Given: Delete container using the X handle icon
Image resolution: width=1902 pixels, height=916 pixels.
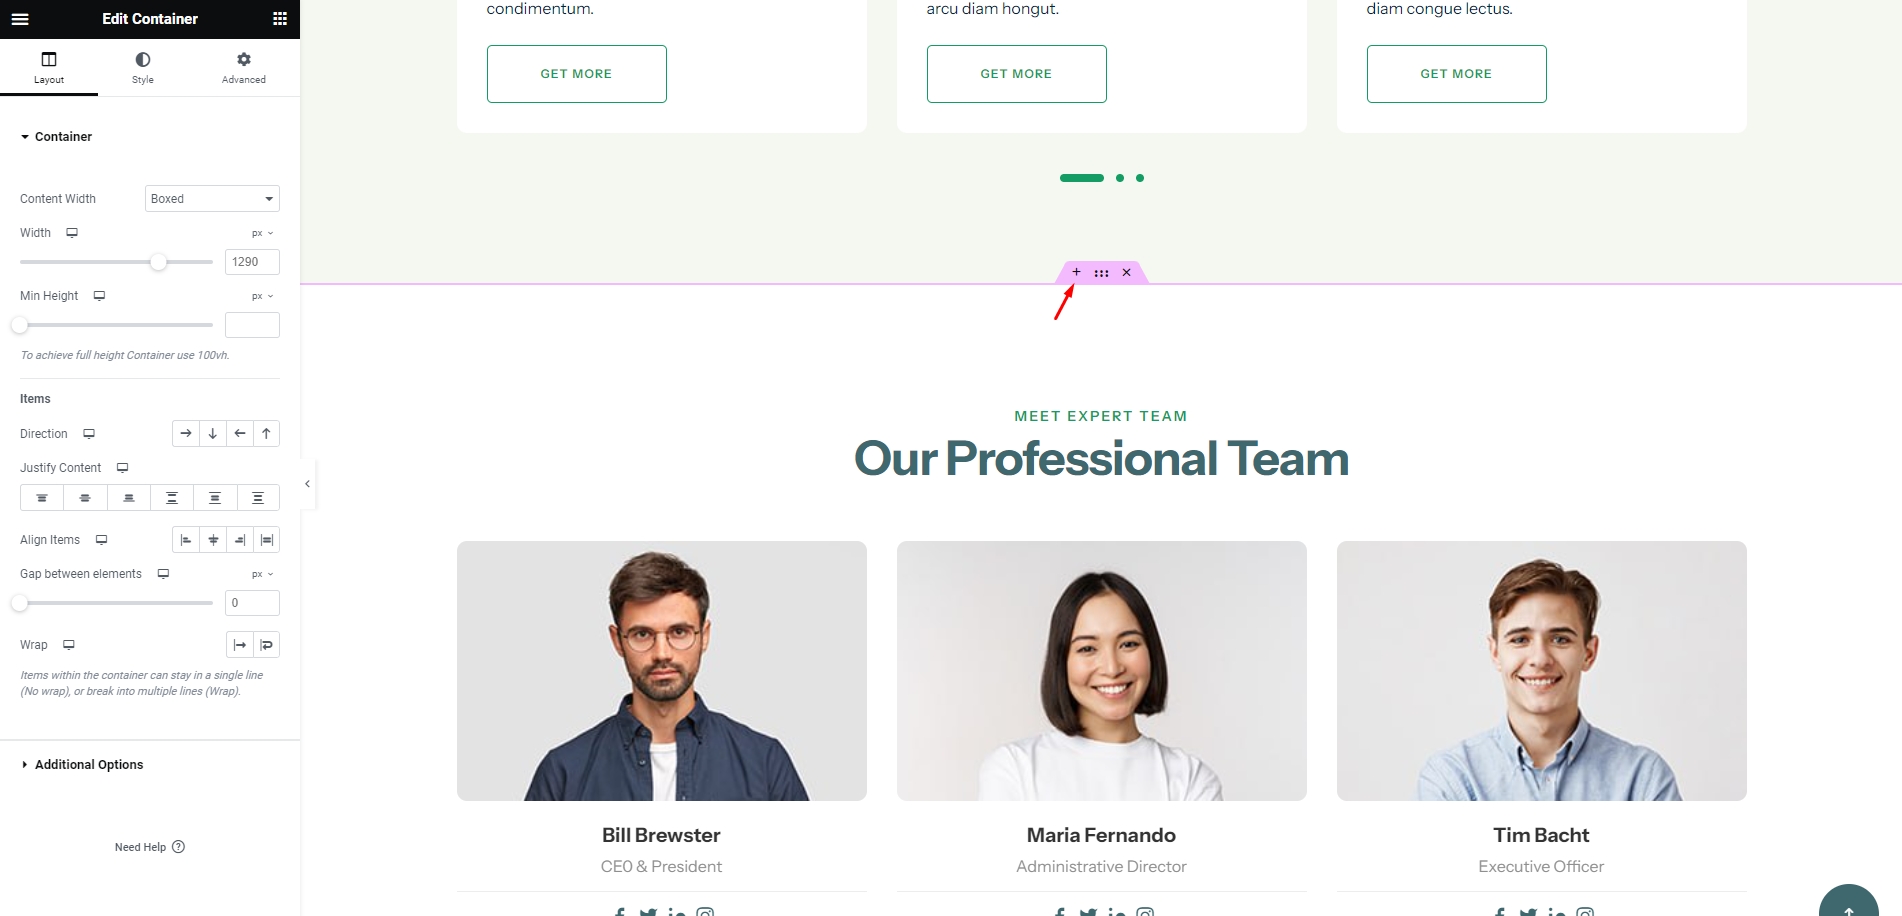Looking at the screenshot, I should pos(1126,272).
